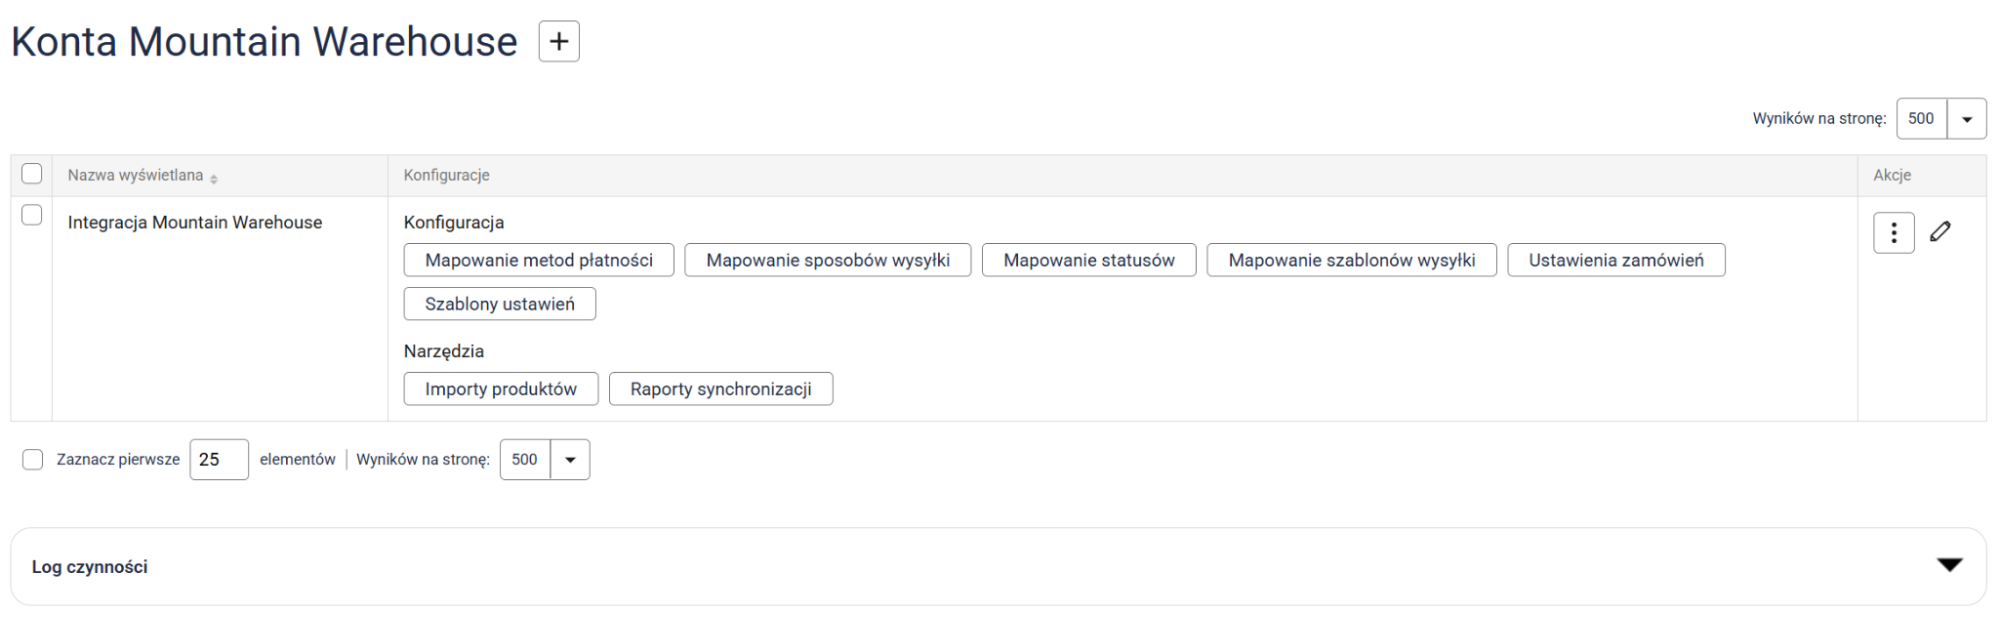View Raporty synchronizacji

click(720, 389)
